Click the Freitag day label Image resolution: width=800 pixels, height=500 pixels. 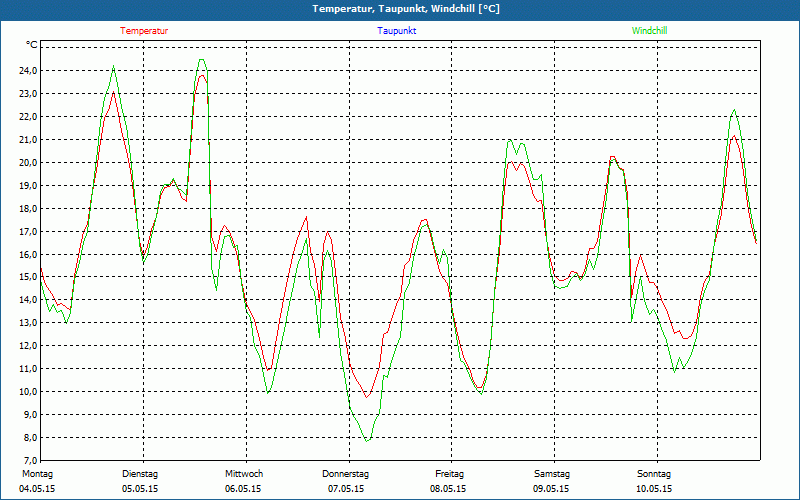point(449,474)
